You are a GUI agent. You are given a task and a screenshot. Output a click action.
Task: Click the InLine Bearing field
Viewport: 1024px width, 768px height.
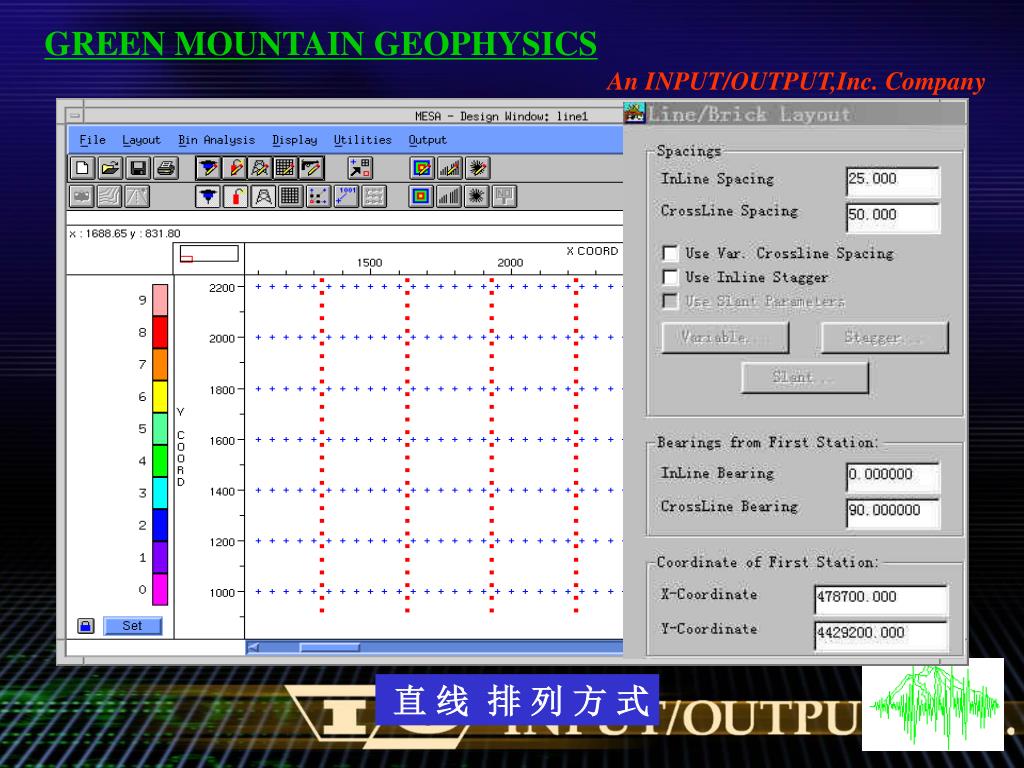893,476
